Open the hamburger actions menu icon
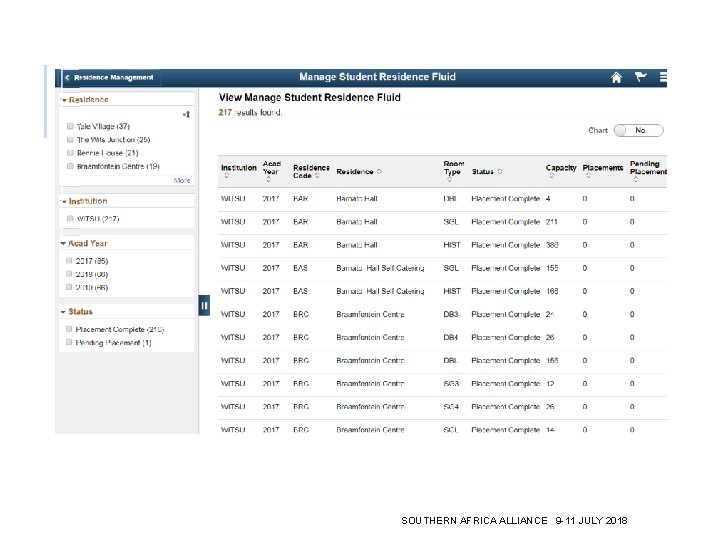720x540 pixels. pyautogui.click(x=663, y=77)
